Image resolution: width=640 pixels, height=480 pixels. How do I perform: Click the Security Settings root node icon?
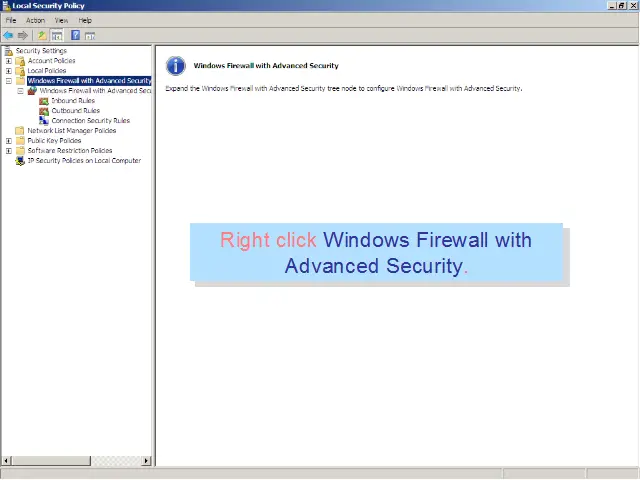tap(9, 51)
